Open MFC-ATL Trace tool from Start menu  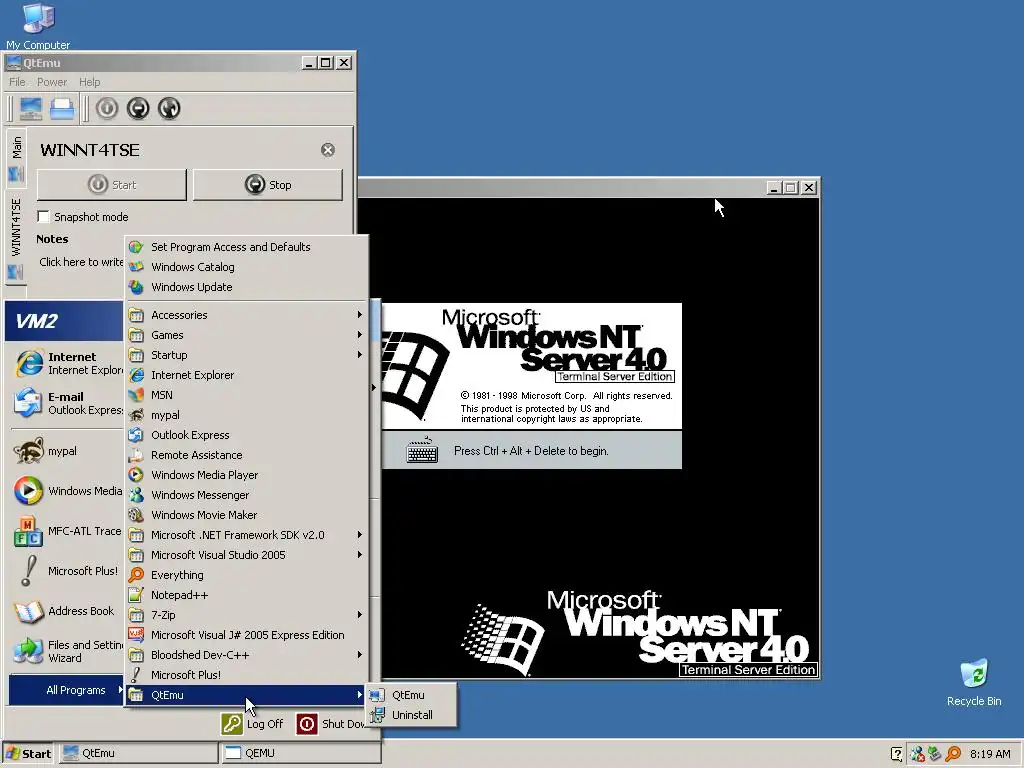[x=67, y=532]
